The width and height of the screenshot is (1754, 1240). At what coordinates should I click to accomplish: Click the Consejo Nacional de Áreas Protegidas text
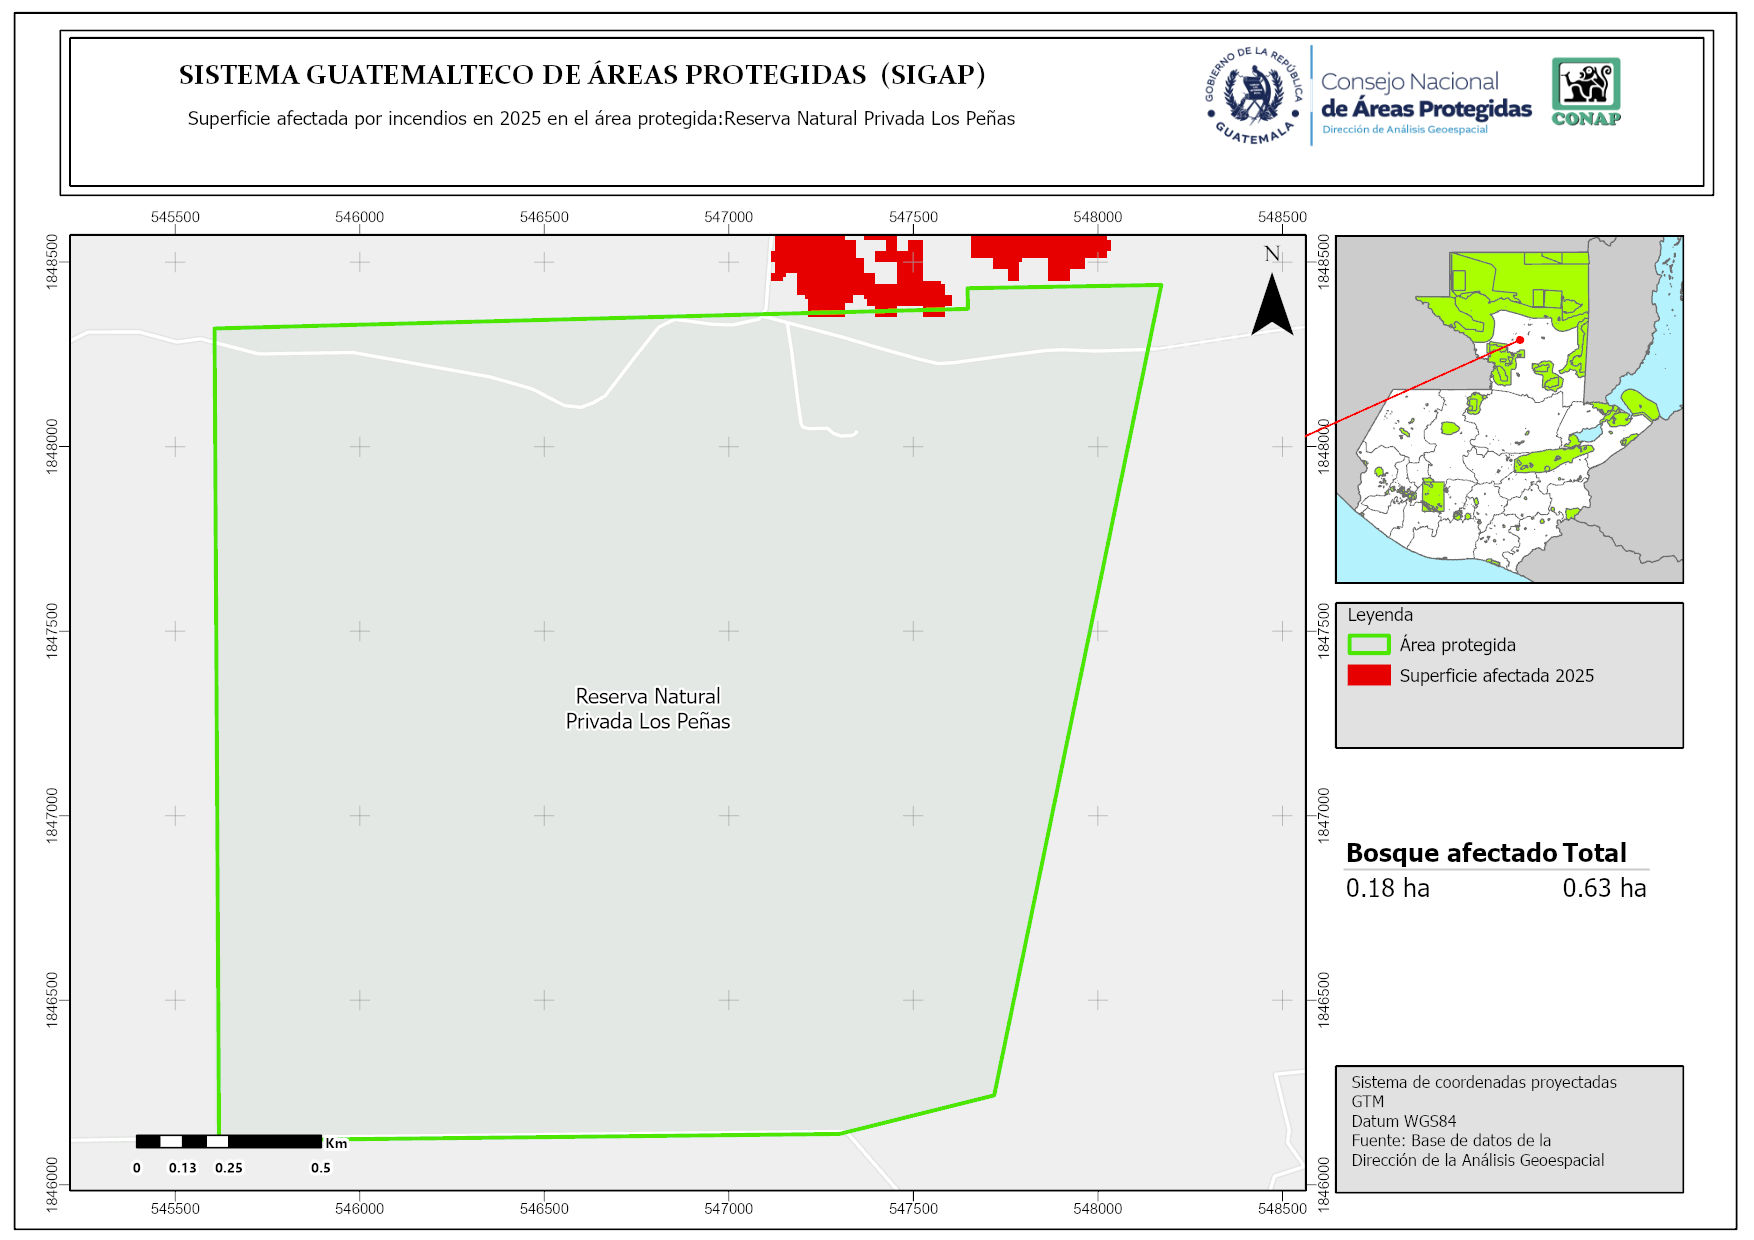(x=1425, y=96)
